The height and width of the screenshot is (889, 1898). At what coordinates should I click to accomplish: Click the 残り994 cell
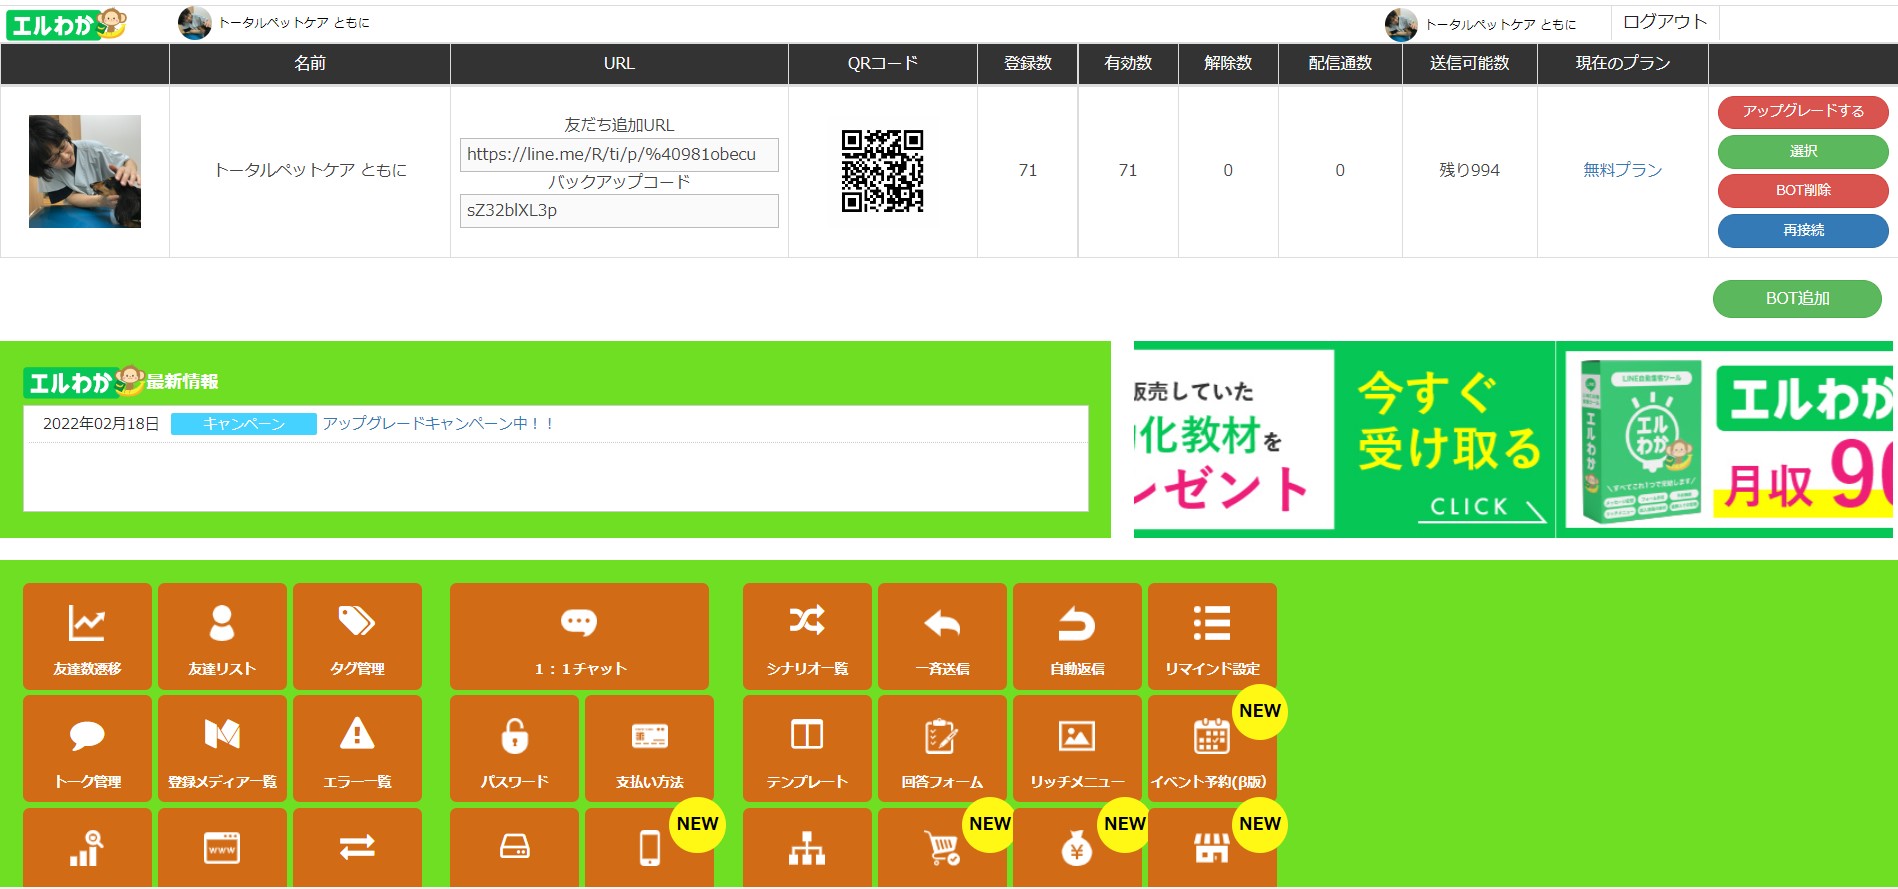click(x=1469, y=170)
